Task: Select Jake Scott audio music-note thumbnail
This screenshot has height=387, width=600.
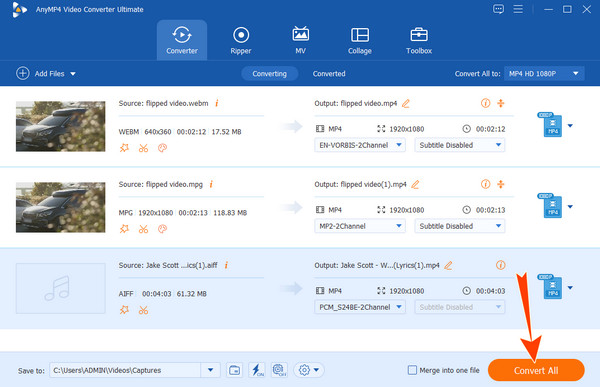Action: [x=60, y=288]
